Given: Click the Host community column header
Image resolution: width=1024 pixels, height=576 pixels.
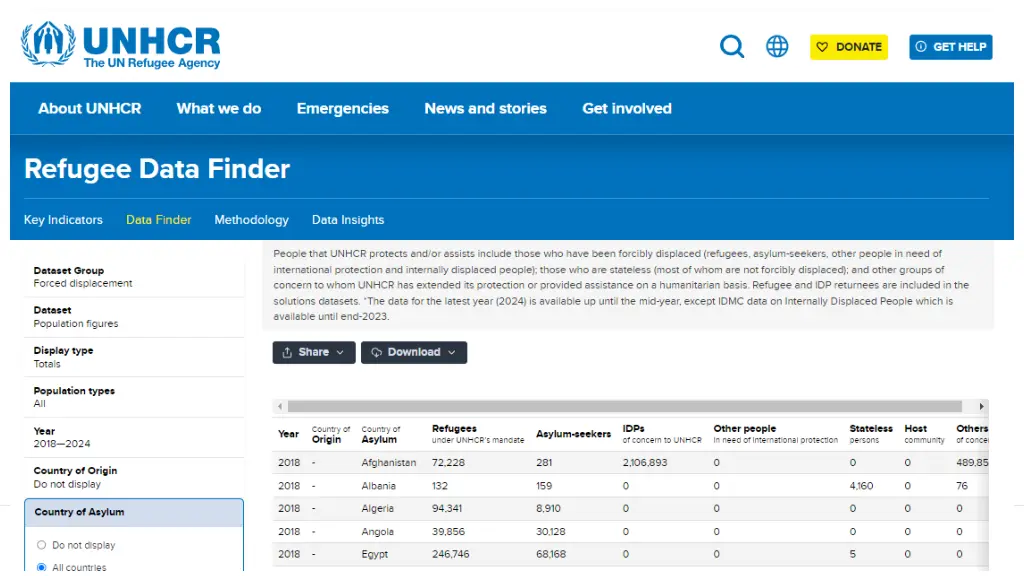Looking at the screenshot, I should [924, 434].
